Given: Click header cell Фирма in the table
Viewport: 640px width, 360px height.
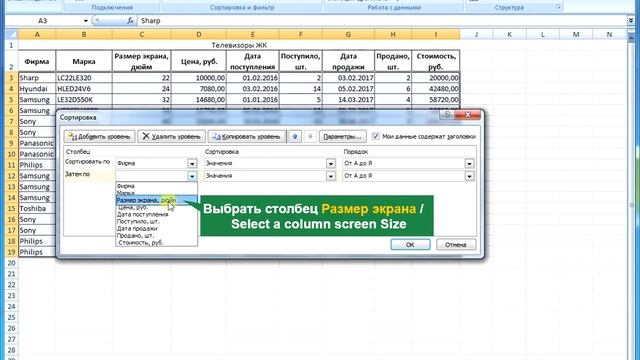Looking at the screenshot, I should pos(37,61).
